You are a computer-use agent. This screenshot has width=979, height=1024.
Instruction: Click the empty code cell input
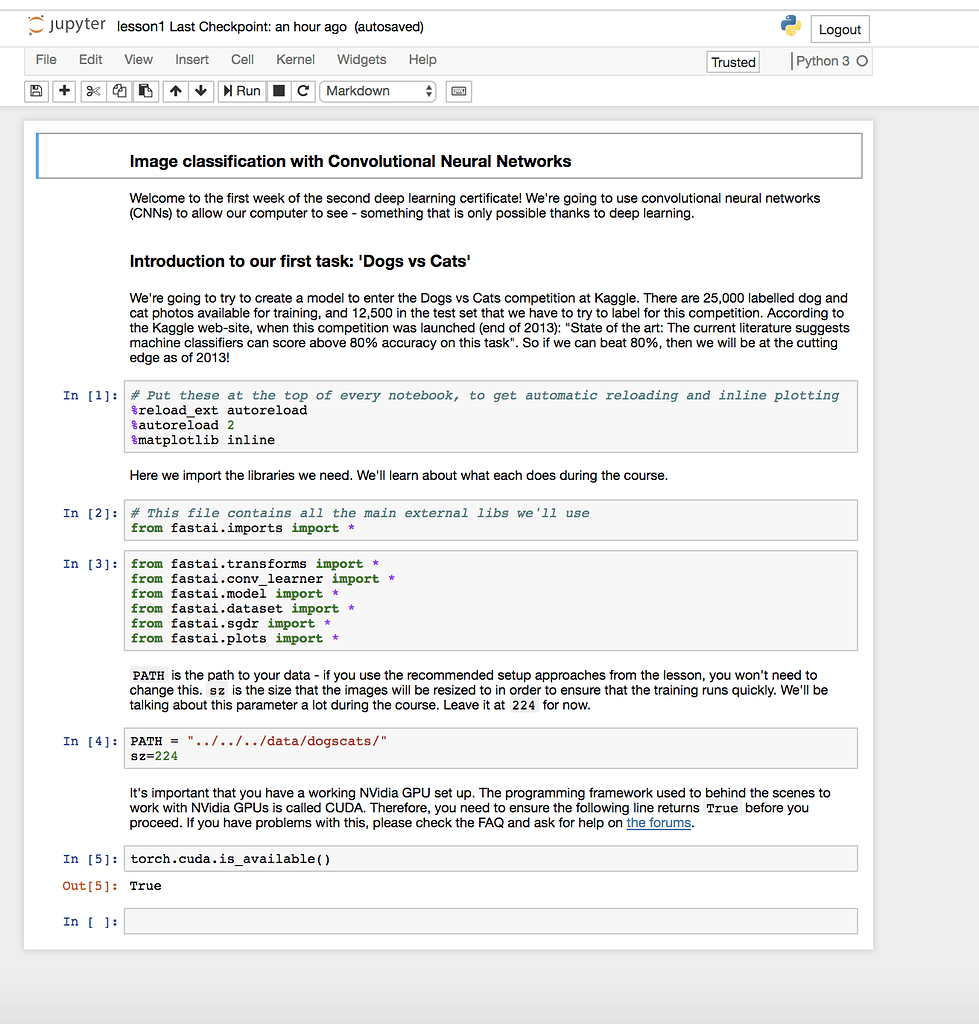pos(490,921)
